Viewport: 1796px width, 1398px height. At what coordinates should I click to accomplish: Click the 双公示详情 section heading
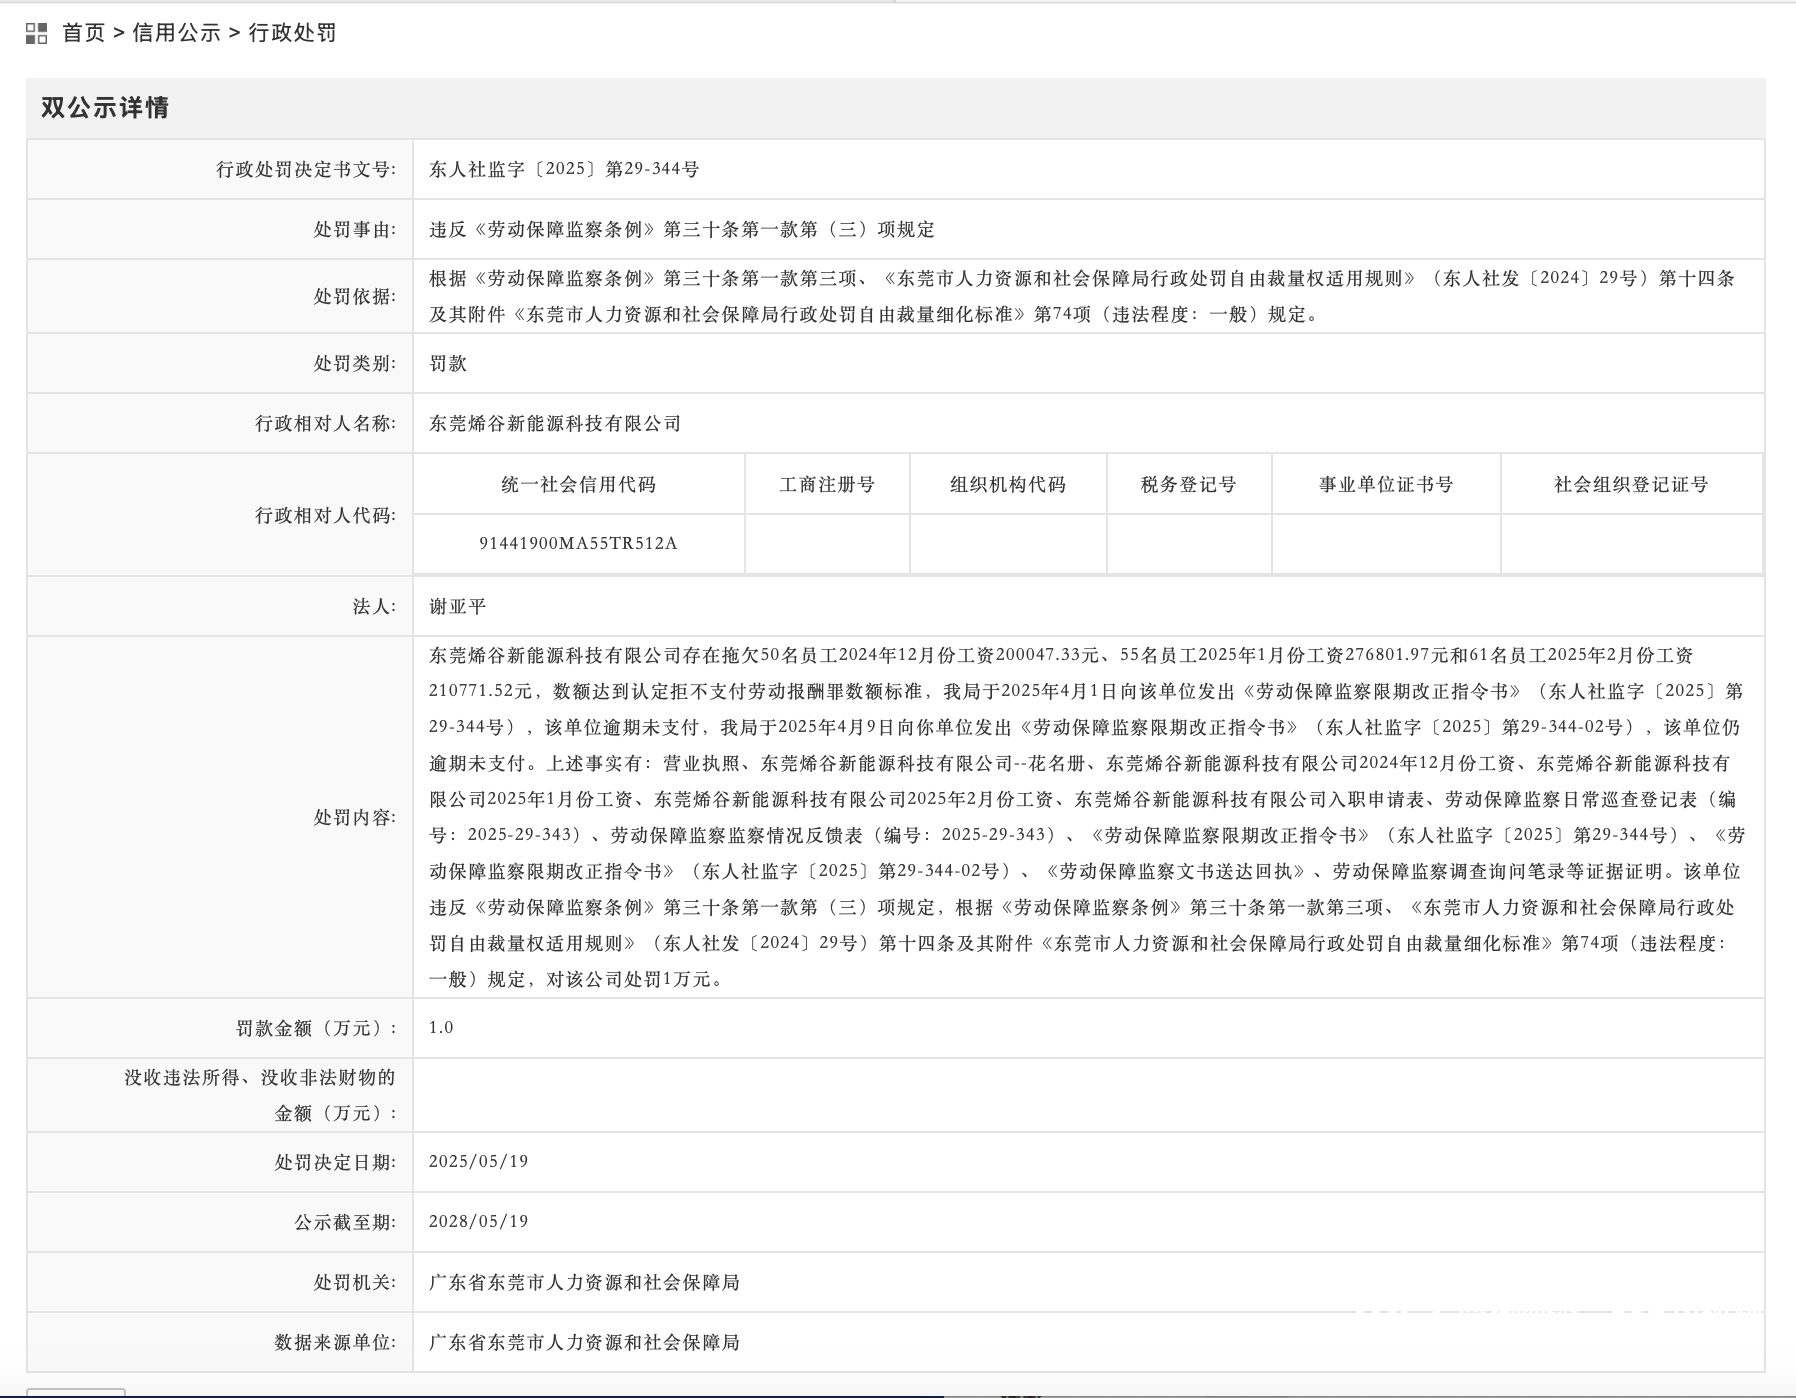tap(105, 108)
